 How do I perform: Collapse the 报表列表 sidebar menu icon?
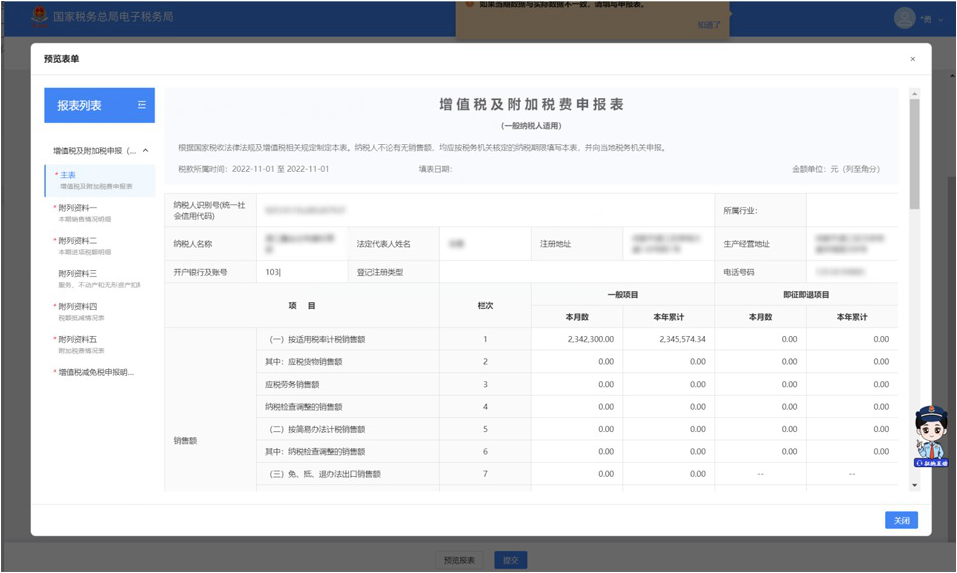point(142,105)
